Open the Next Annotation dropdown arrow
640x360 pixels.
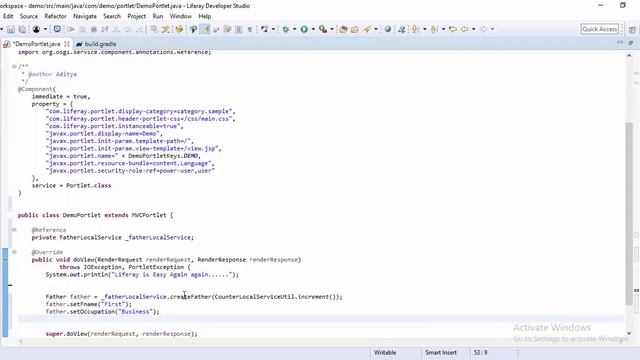pyautogui.click(x=424, y=29)
